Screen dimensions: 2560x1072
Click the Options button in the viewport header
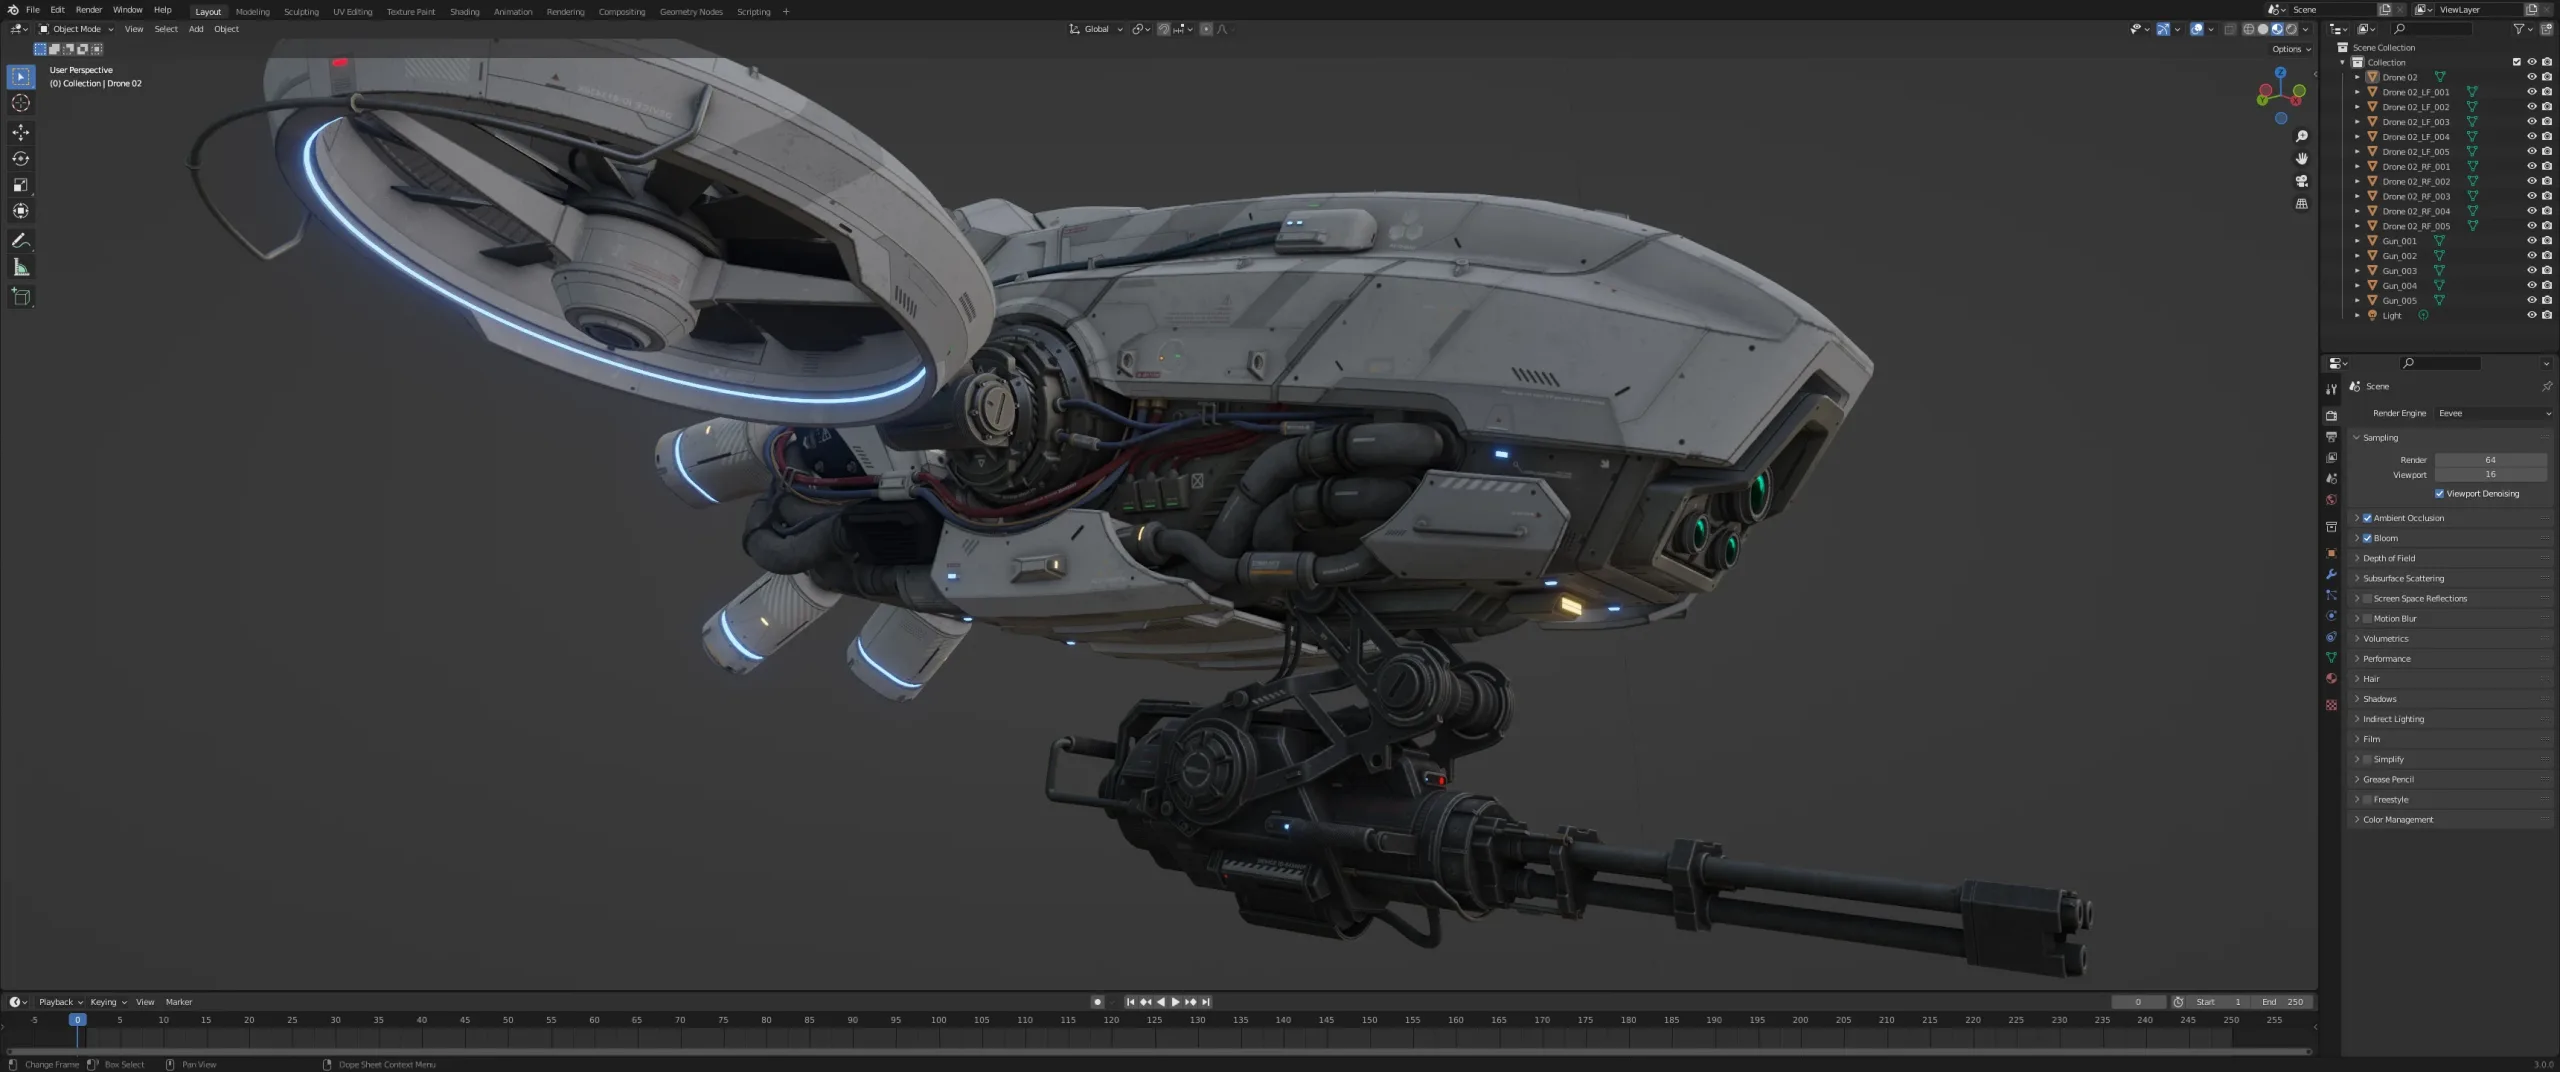[2288, 48]
